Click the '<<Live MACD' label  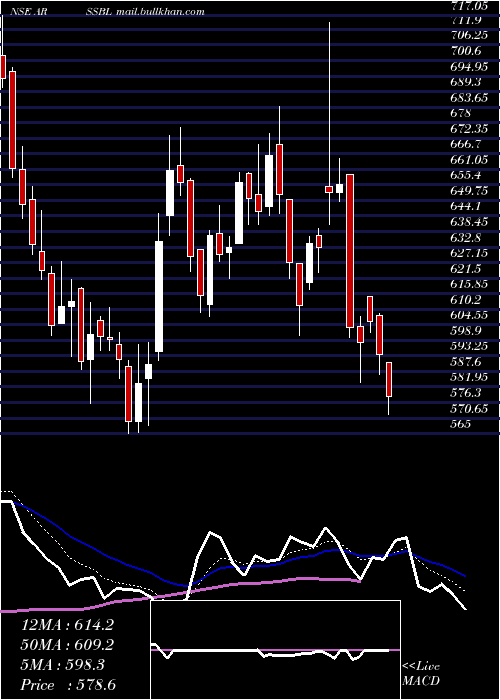click(421, 673)
